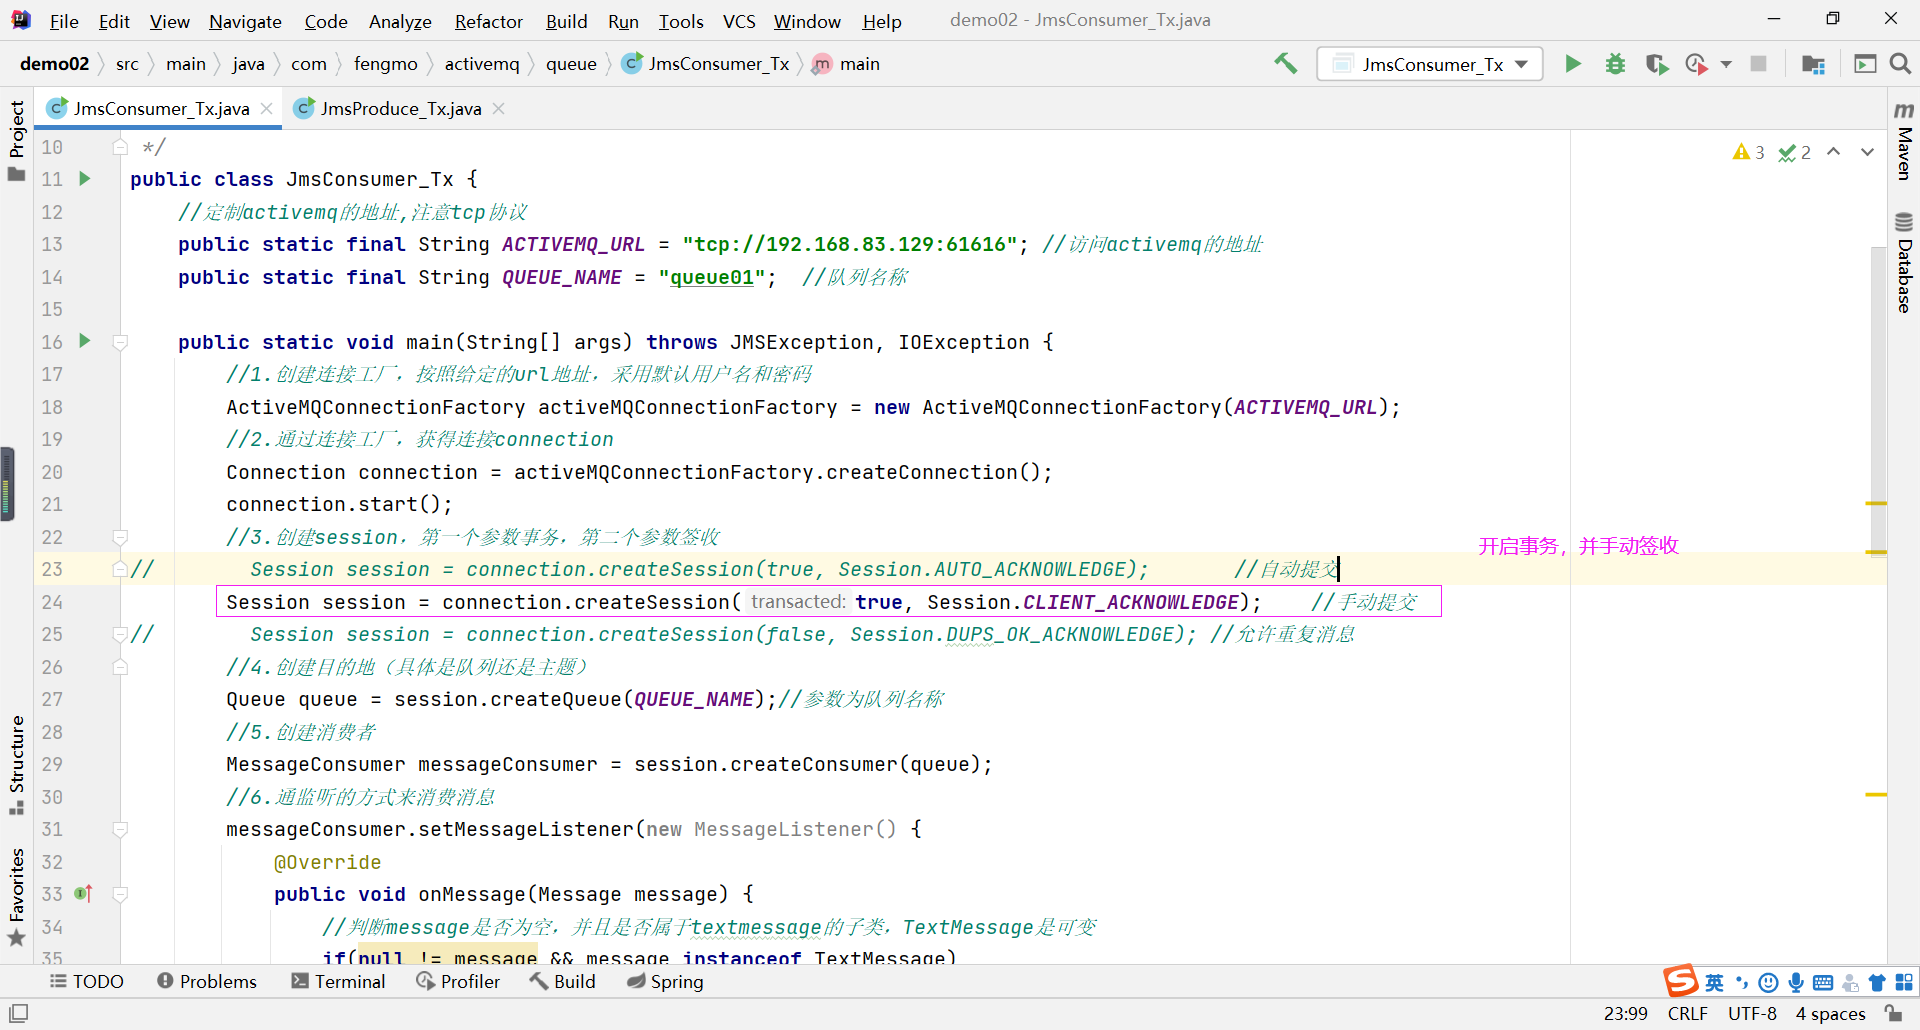Collapse the listener fold at line 31
Image resolution: width=1920 pixels, height=1030 pixels.
click(x=120, y=829)
